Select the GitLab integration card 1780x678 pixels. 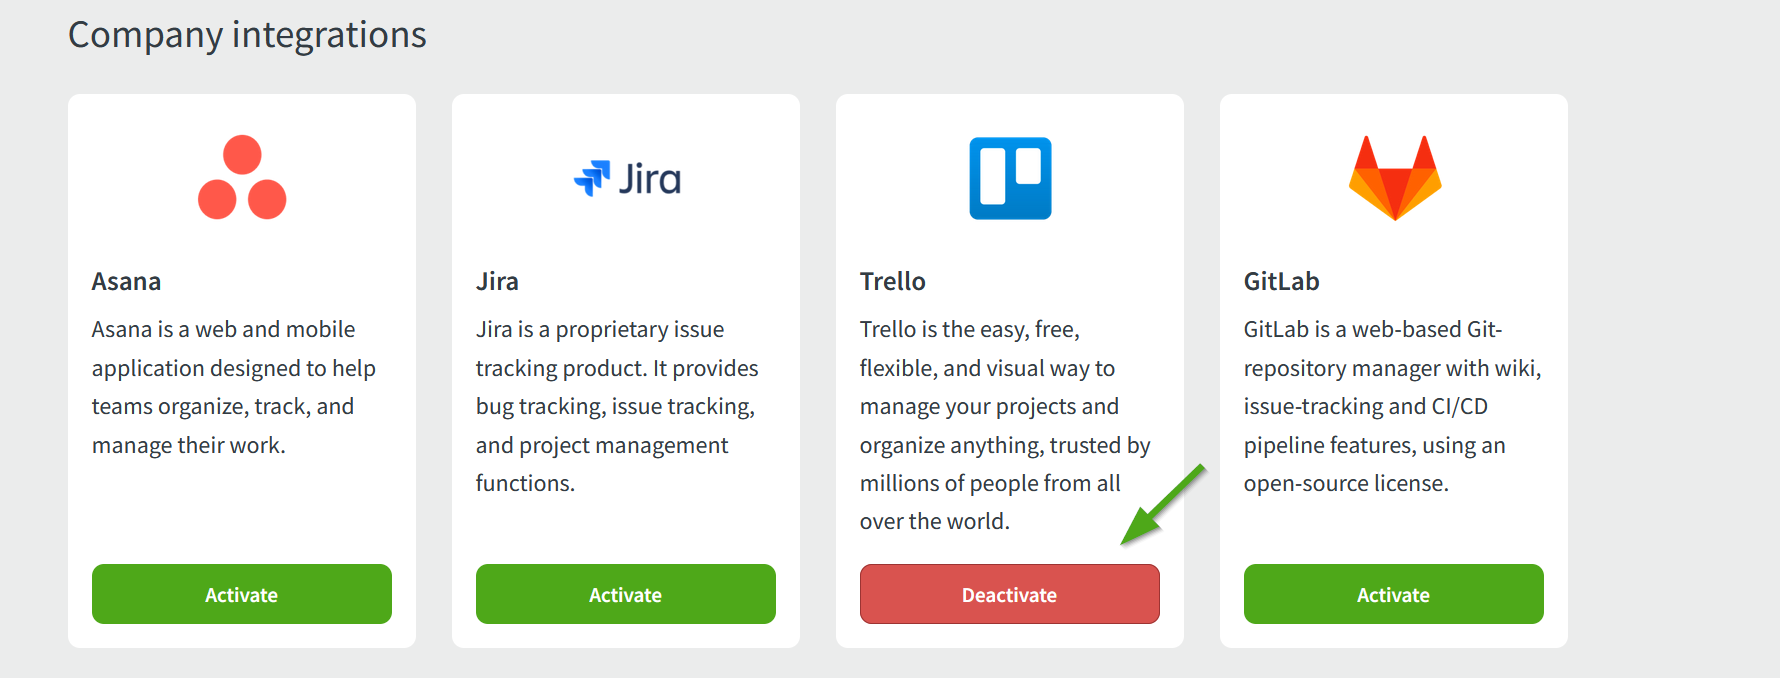click(x=1393, y=370)
